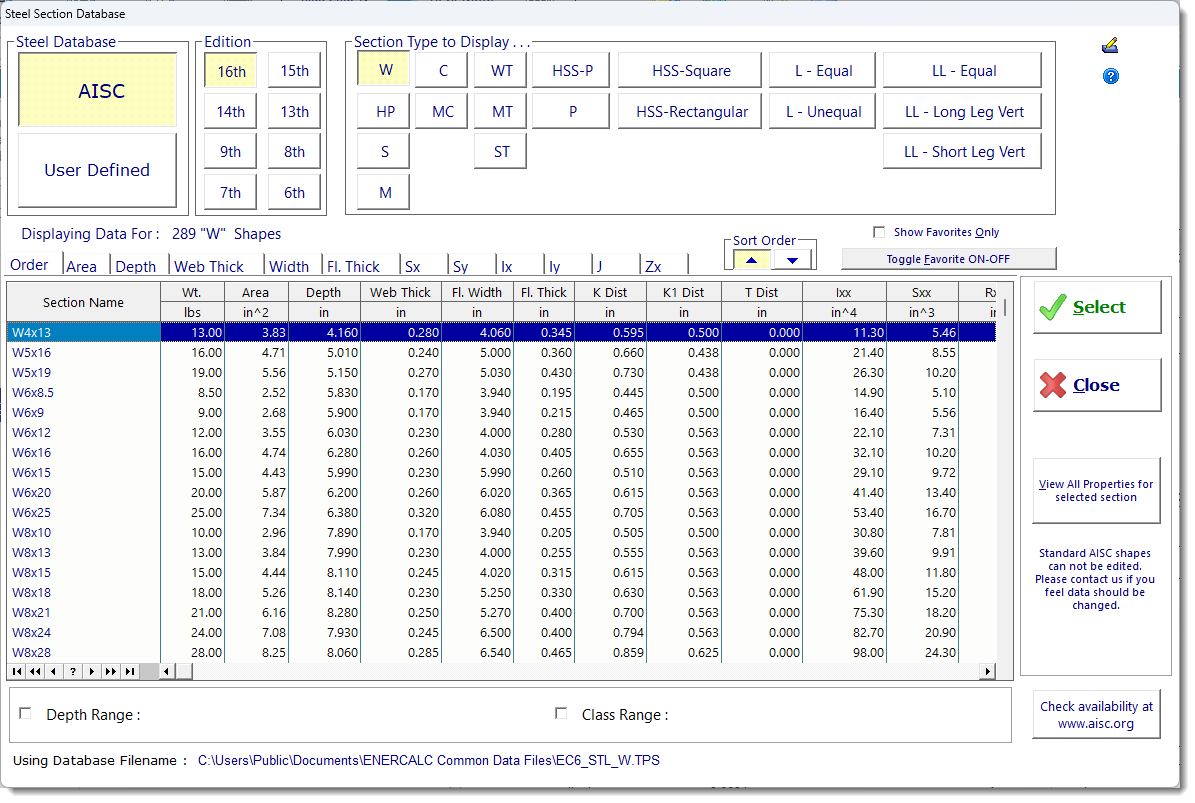Viewport: 1195px width, 803px height.
Task: Choose the 13th edition
Action: tap(294, 111)
